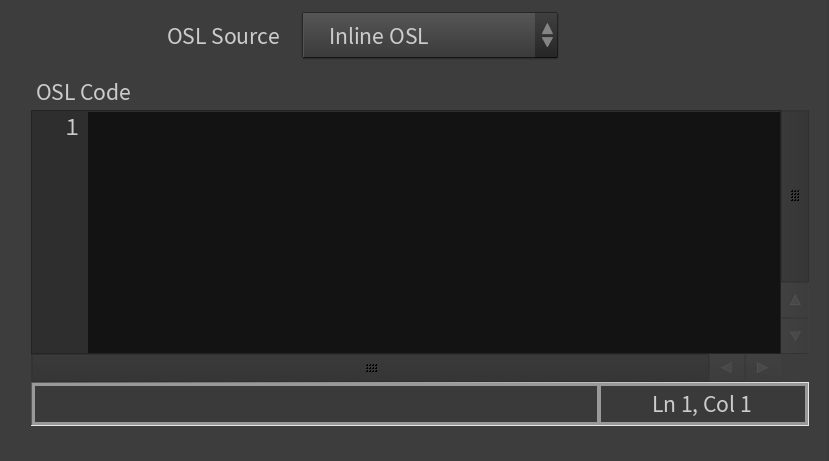This screenshot has height=461, width=829.
Task: Click the horizontal scrollbar right of its grip
Action: point(544,367)
